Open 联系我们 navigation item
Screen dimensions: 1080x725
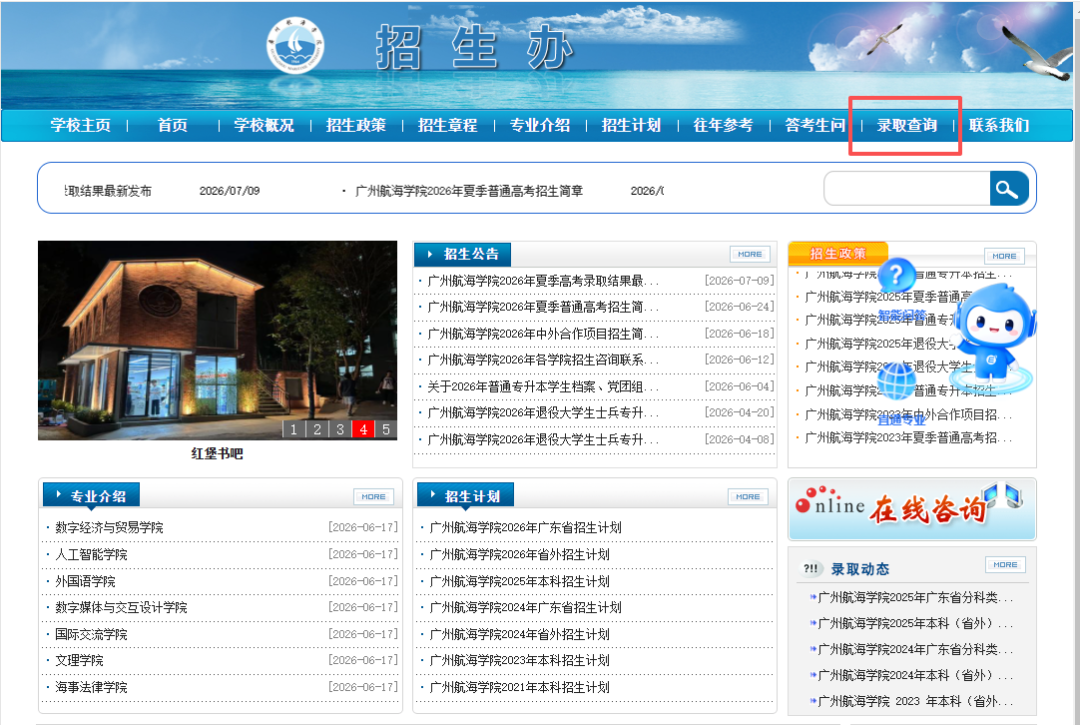[999, 125]
